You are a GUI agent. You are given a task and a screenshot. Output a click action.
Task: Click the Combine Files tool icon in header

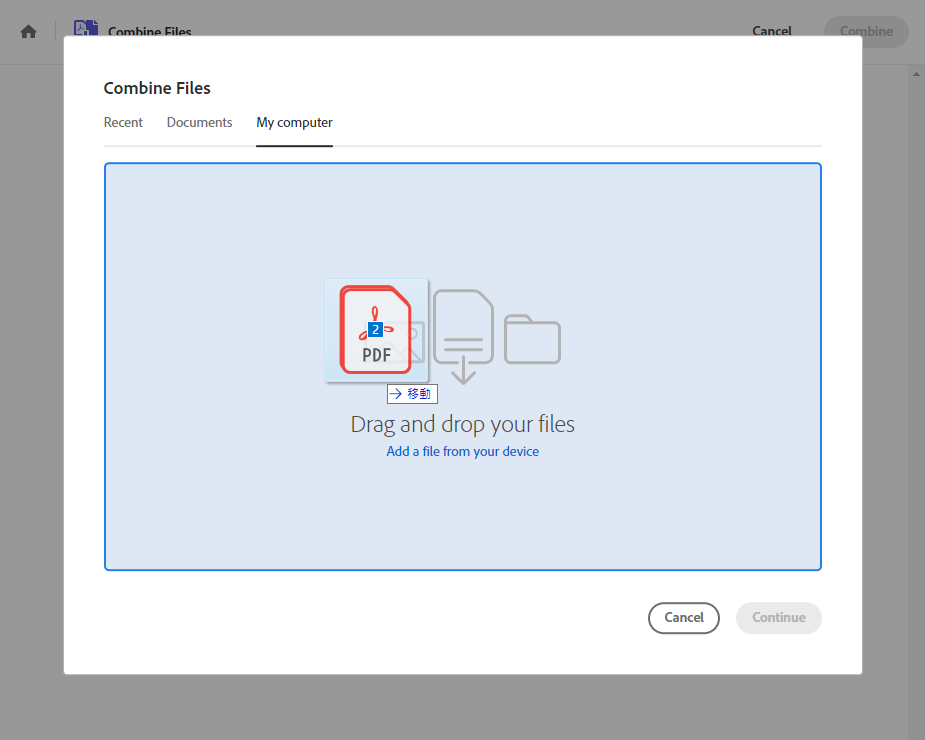click(86, 29)
